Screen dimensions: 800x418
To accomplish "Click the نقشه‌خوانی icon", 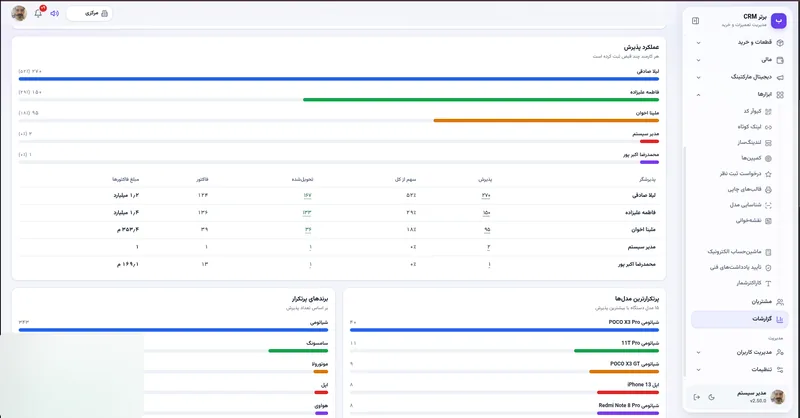I will coord(768,221).
